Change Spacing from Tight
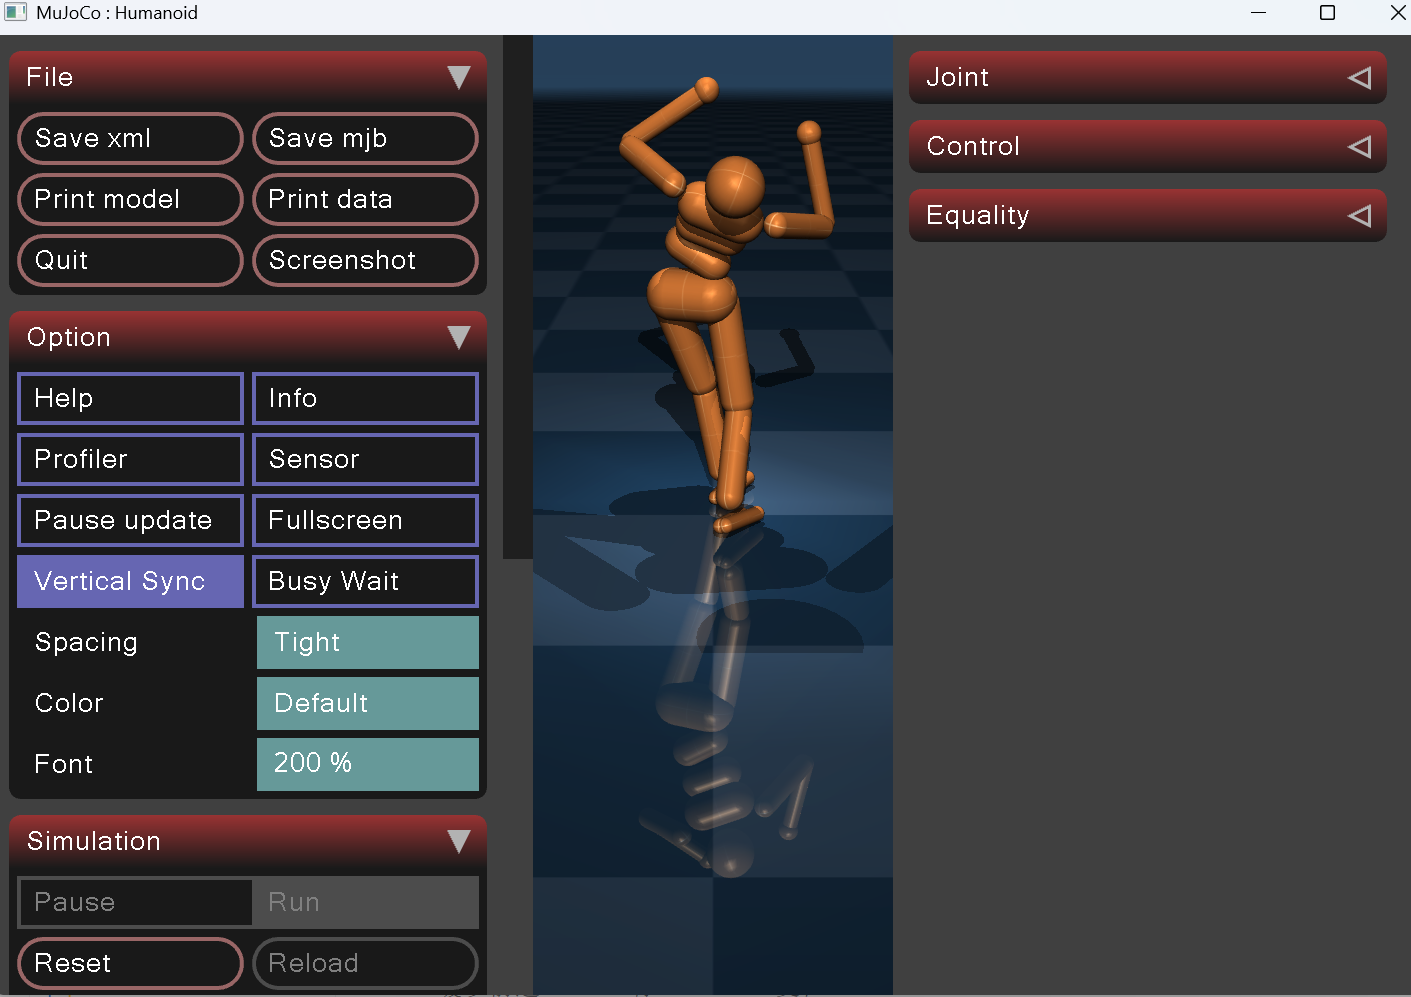This screenshot has height=997, width=1411. click(x=367, y=642)
